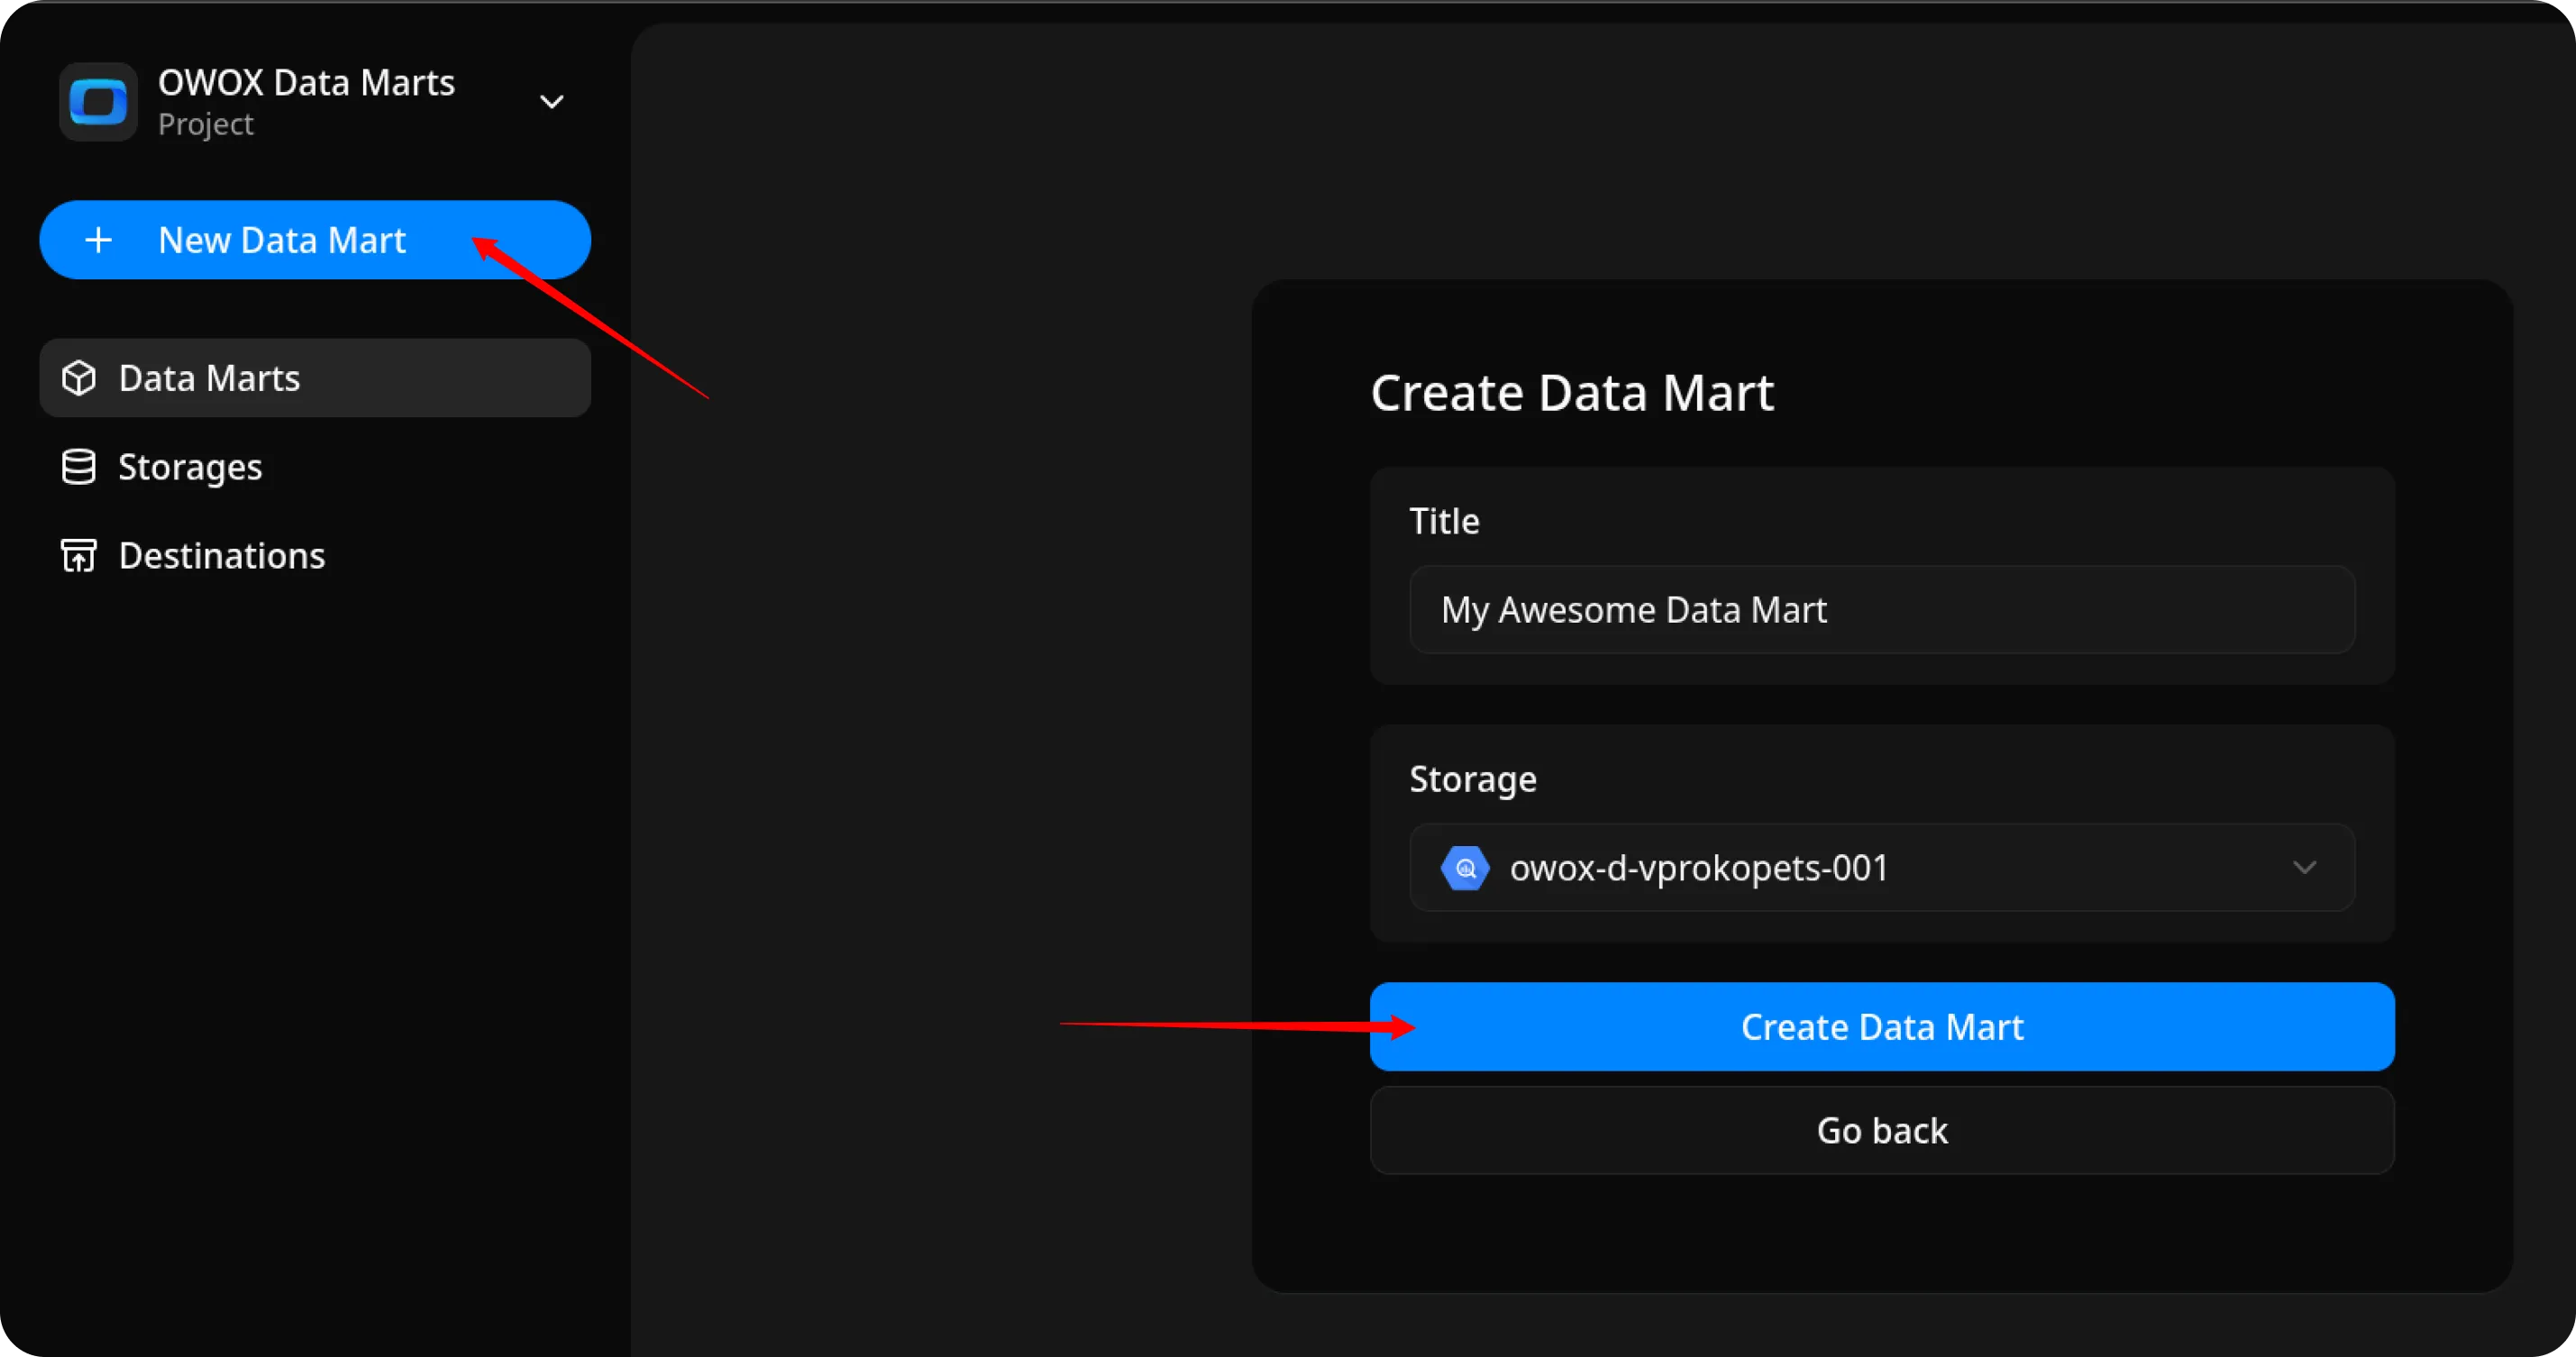The width and height of the screenshot is (2576, 1357).
Task: Click the database icon beside Storages
Action: [x=78, y=466]
